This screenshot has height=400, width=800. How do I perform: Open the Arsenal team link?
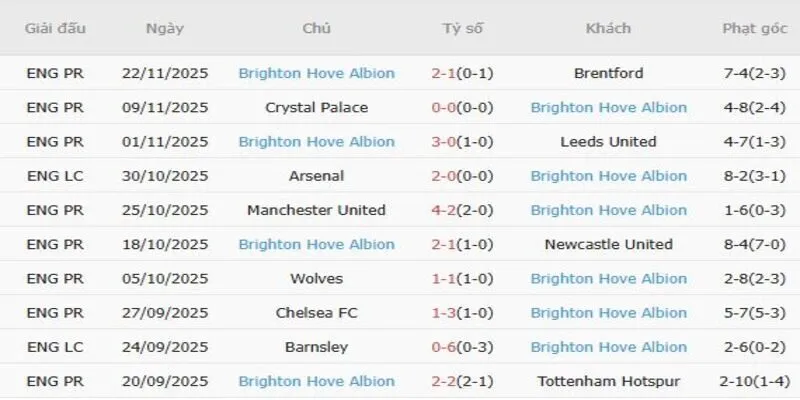(316, 176)
